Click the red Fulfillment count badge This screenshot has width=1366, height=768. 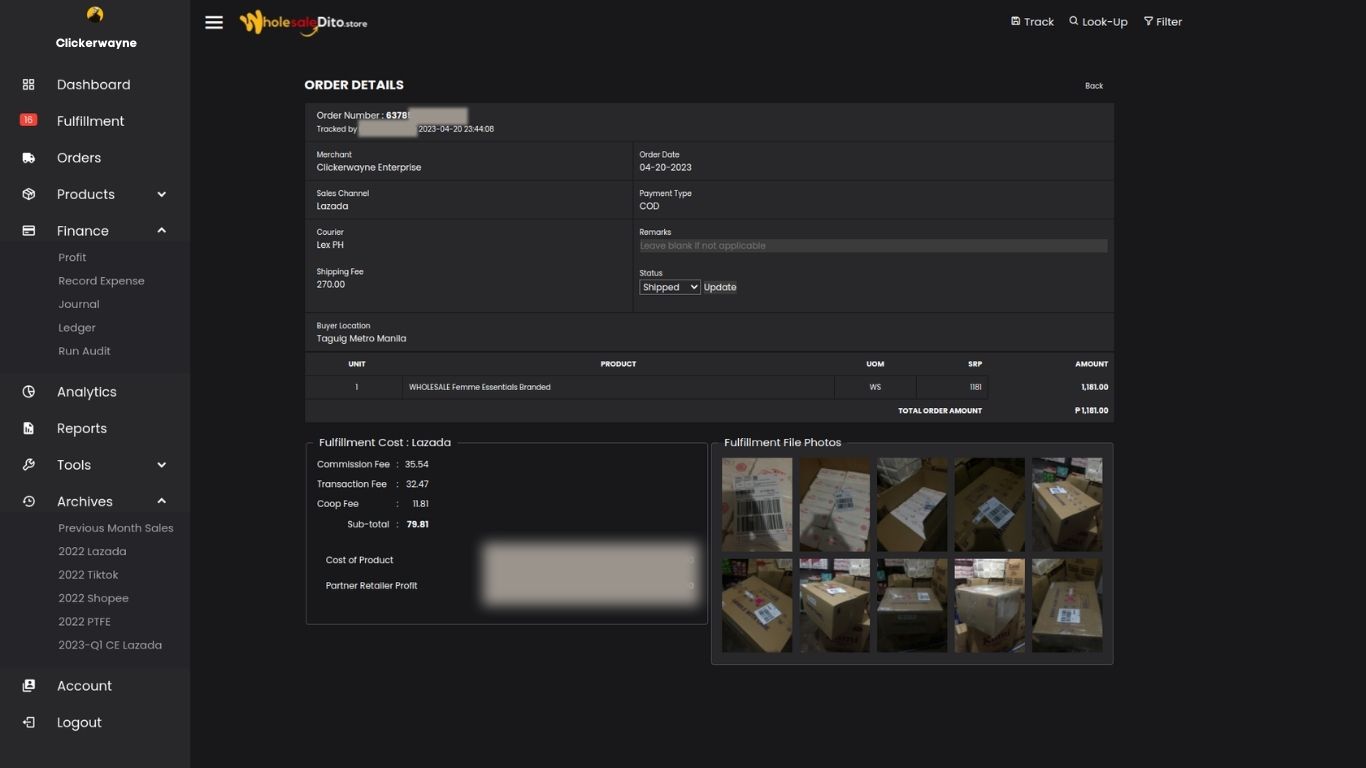[28, 121]
